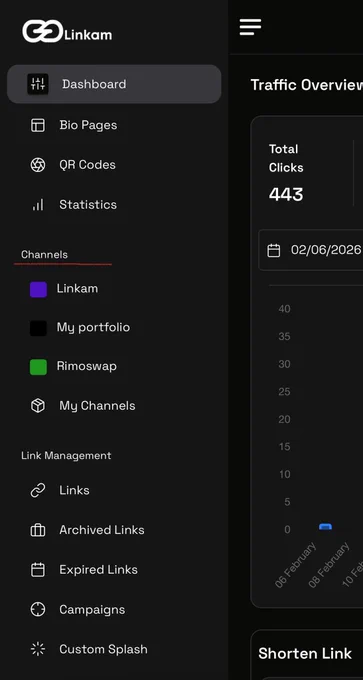Click the Links chain icon
363x680 pixels.
tap(38, 490)
